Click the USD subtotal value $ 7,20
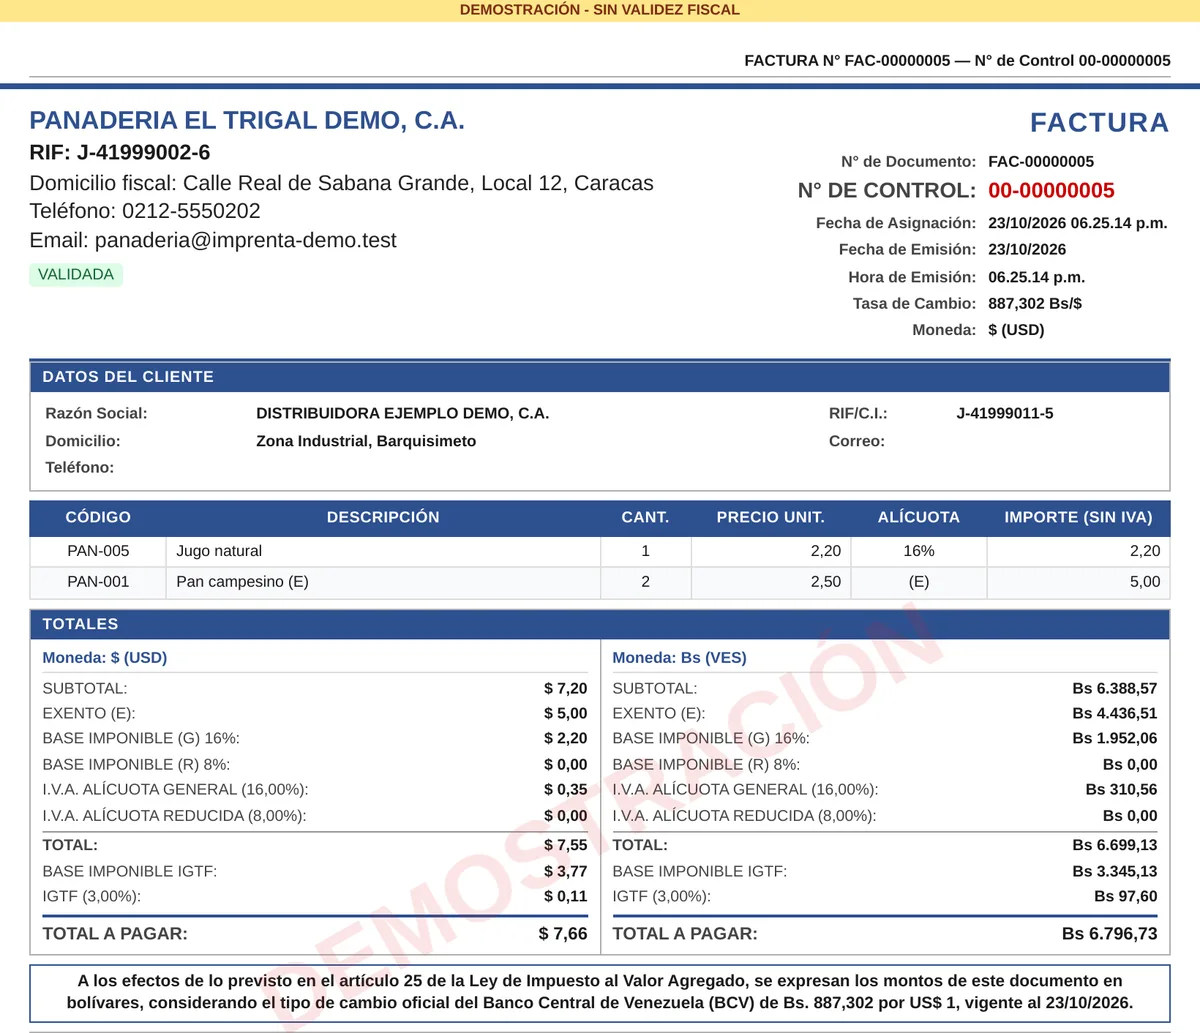Image resolution: width=1200 pixels, height=1033 pixels. click(x=566, y=689)
